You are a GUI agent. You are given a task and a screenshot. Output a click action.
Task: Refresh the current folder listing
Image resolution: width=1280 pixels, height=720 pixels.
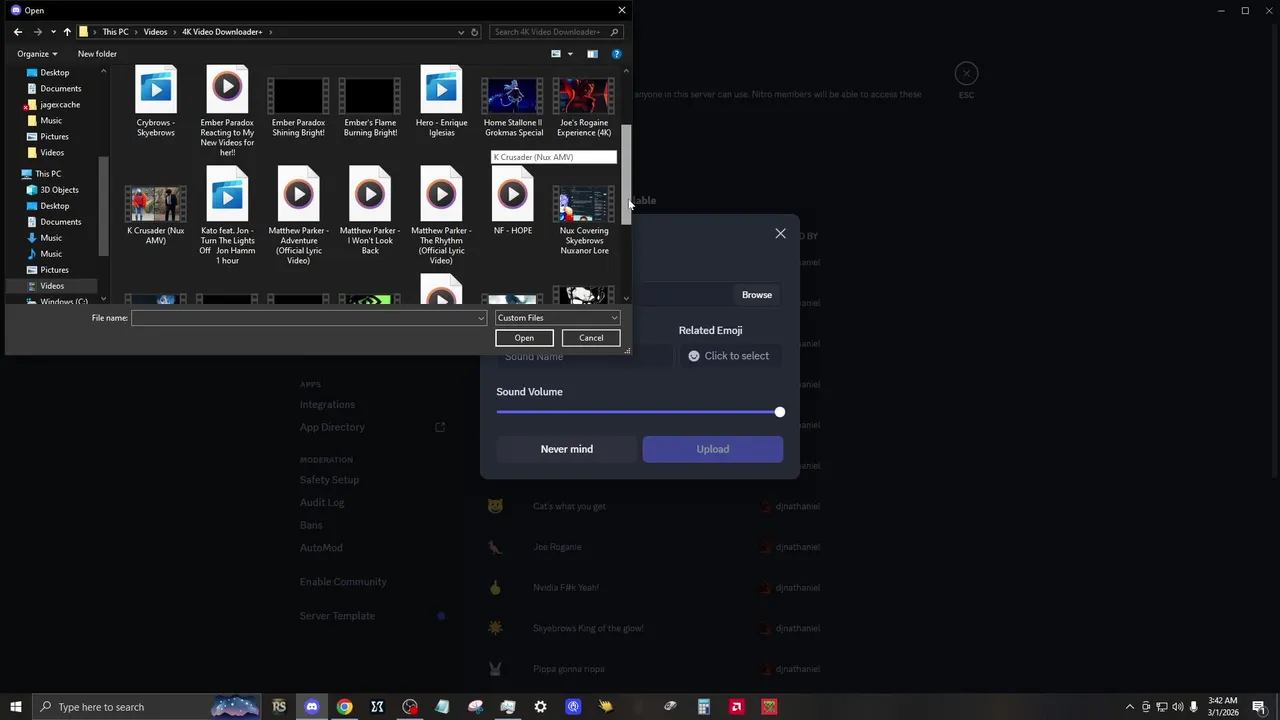pyautogui.click(x=474, y=32)
